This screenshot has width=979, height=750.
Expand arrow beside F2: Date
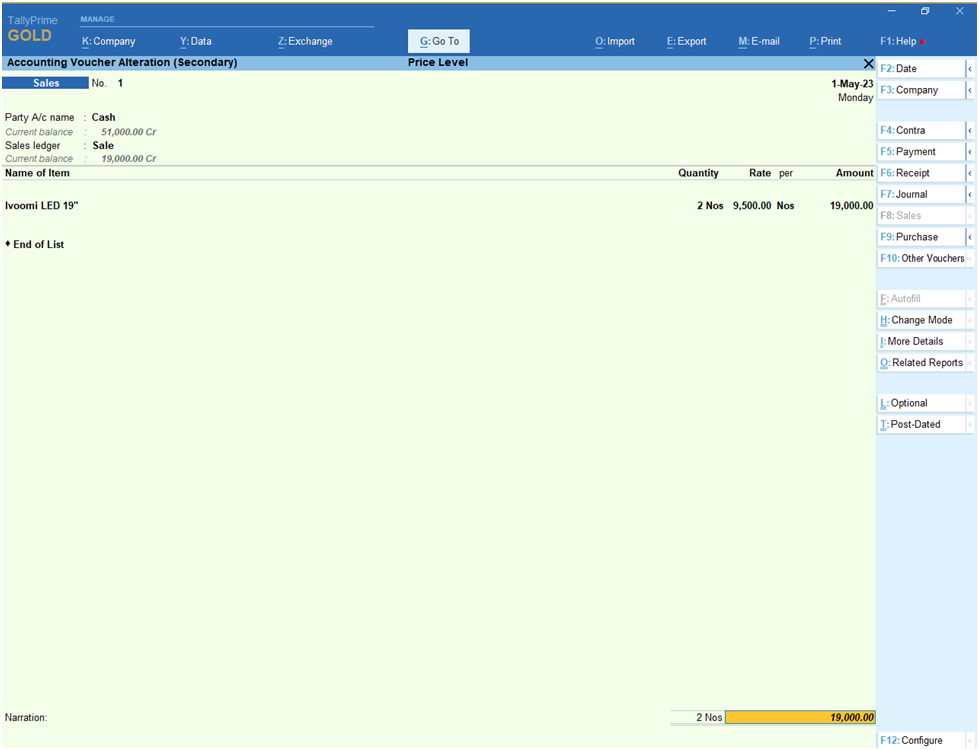pyautogui.click(x=970, y=69)
